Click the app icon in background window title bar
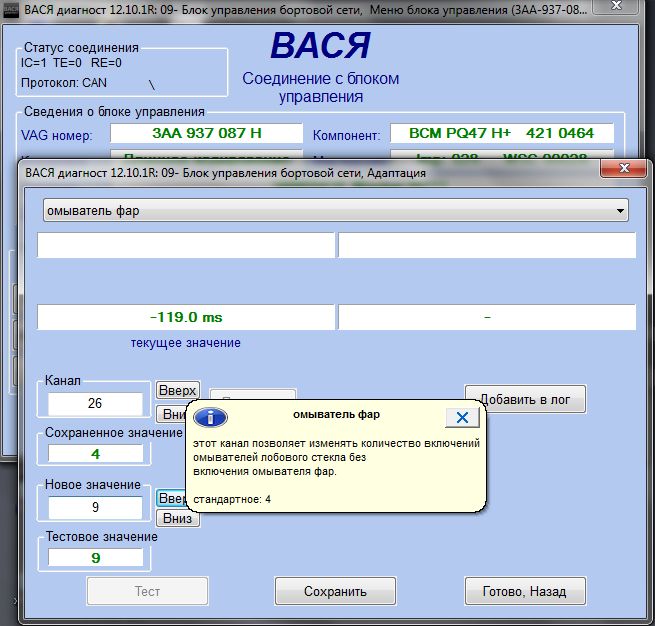The width and height of the screenshot is (655, 626). pos(10,10)
